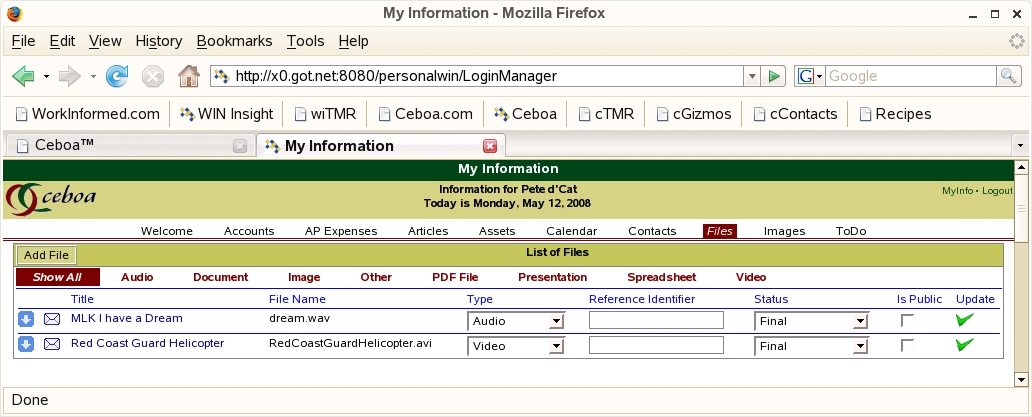Reload the page with the browser refresh icon

pyautogui.click(x=117, y=76)
